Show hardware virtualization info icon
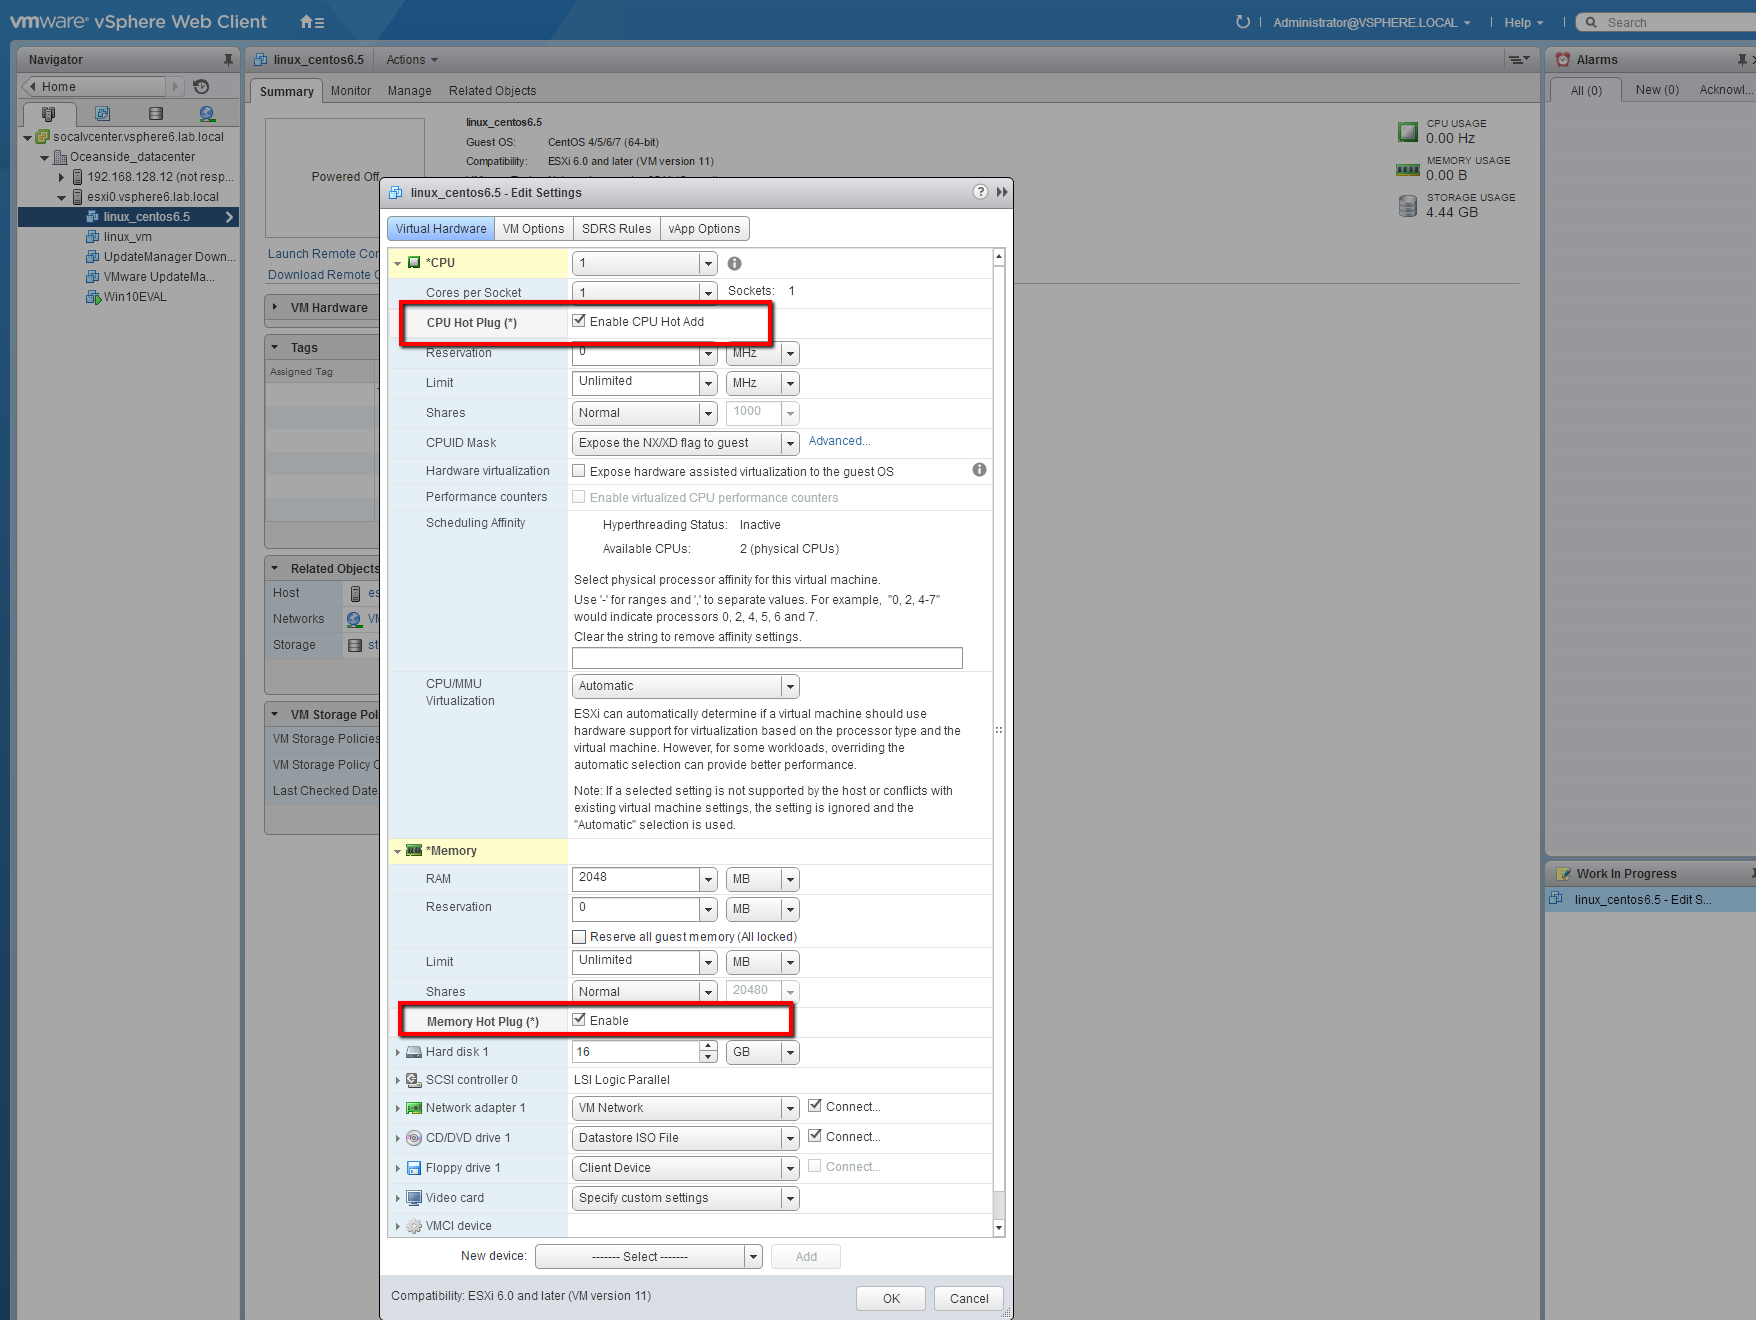1756x1320 pixels. pyautogui.click(x=979, y=470)
